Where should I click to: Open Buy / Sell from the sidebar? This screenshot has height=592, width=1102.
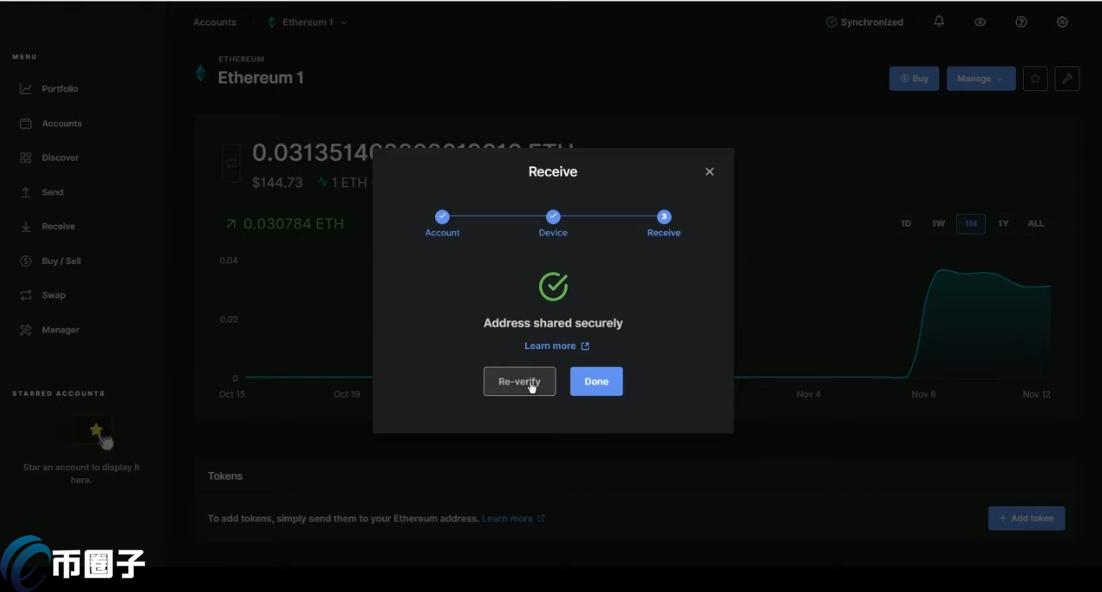click(x=50, y=261)
